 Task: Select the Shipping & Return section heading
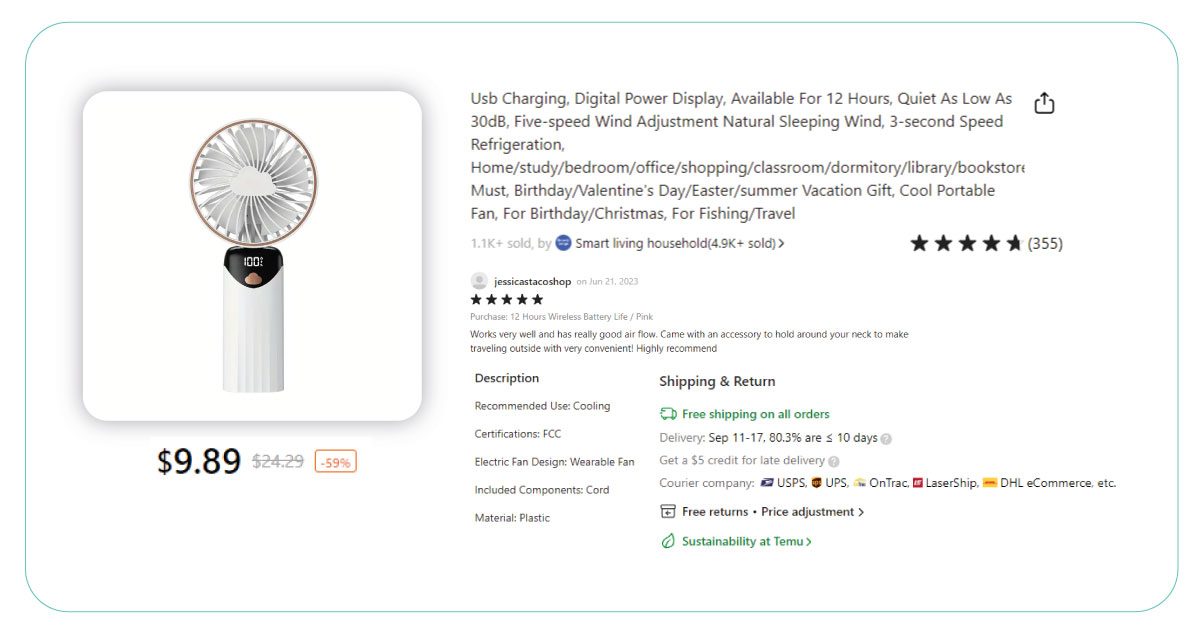tap(717, 381)
